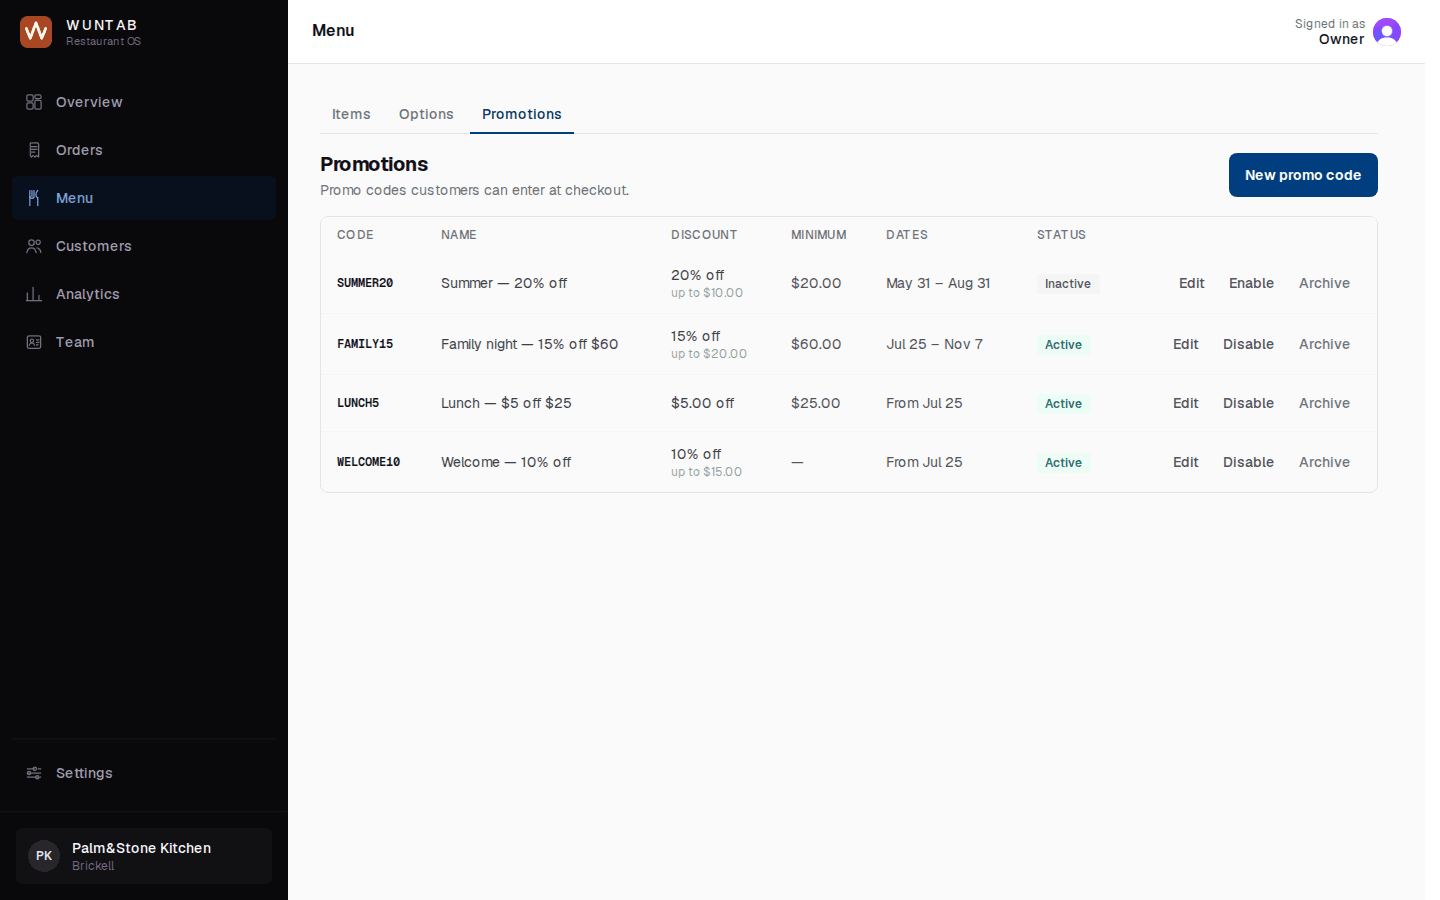Archive the LUNCH5 promo

point(1324,403)
